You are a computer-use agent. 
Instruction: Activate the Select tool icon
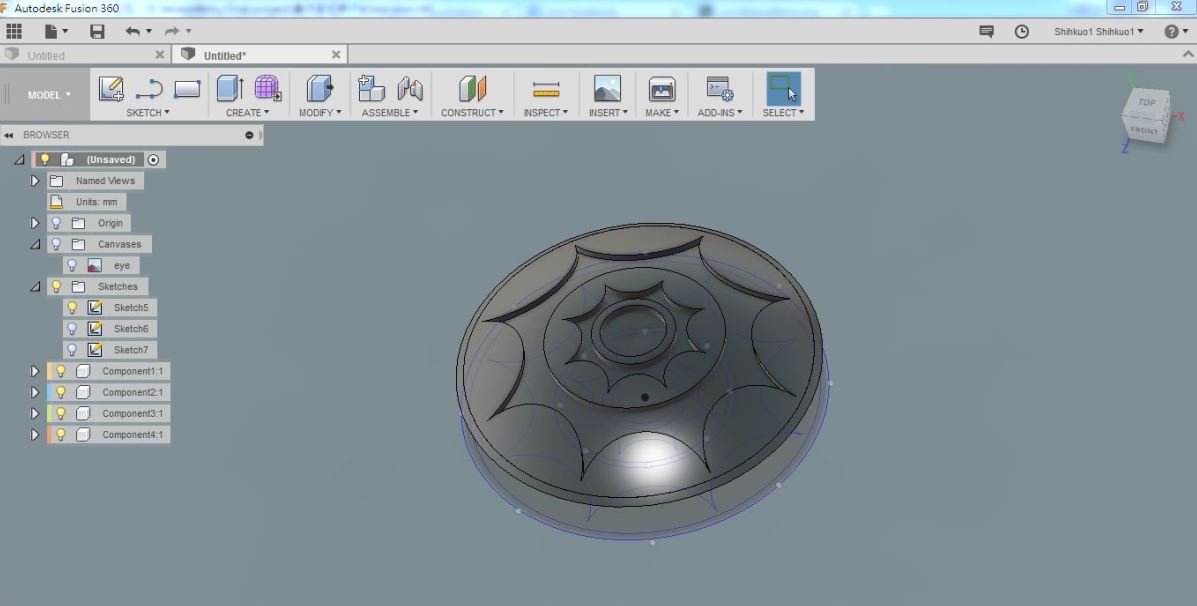(x=783, y=89)
